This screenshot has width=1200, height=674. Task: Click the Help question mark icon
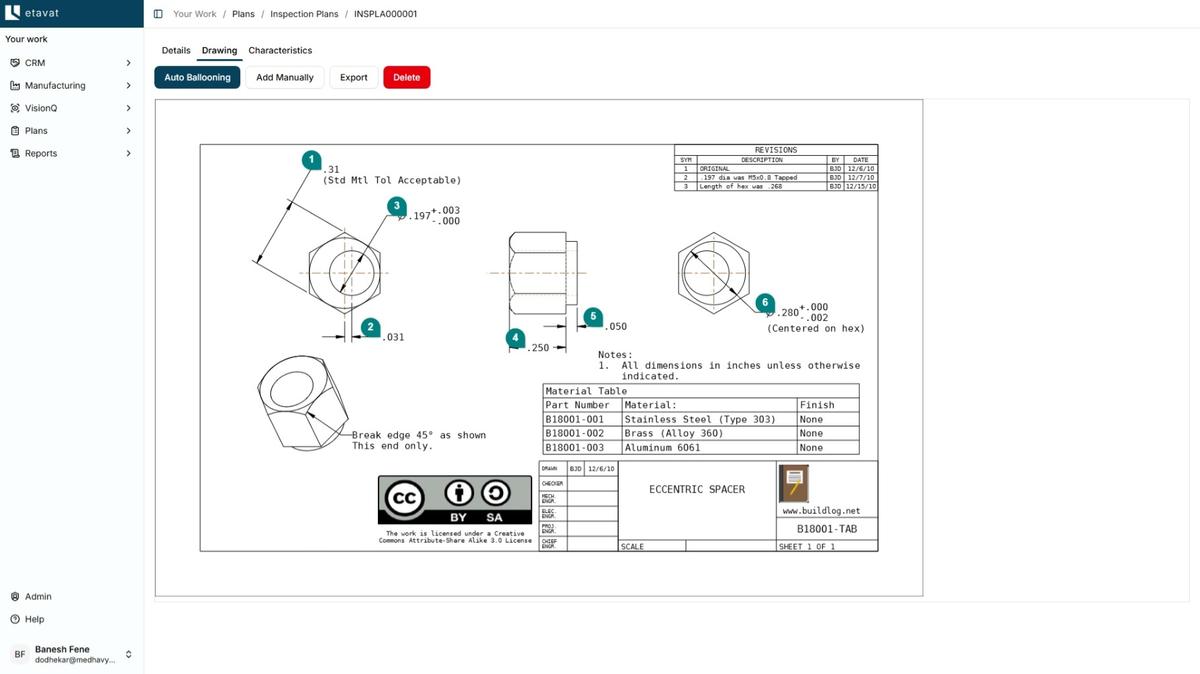point(14,619)
